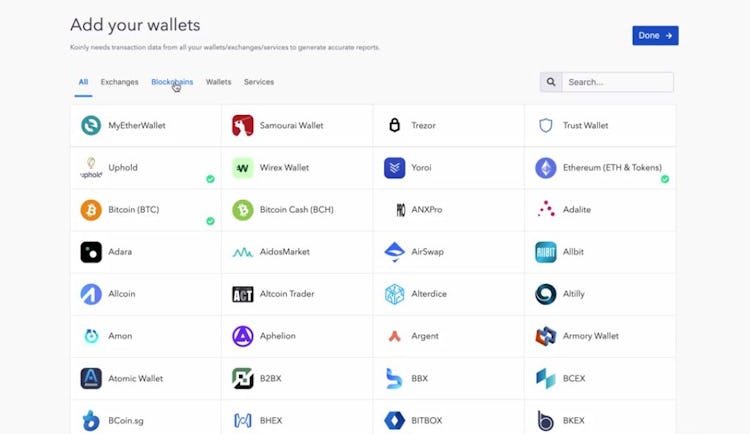The width and height of the screenshot is (750, 434).
Task: Click the Argent orange icon
Action: [x=394, y=336]
